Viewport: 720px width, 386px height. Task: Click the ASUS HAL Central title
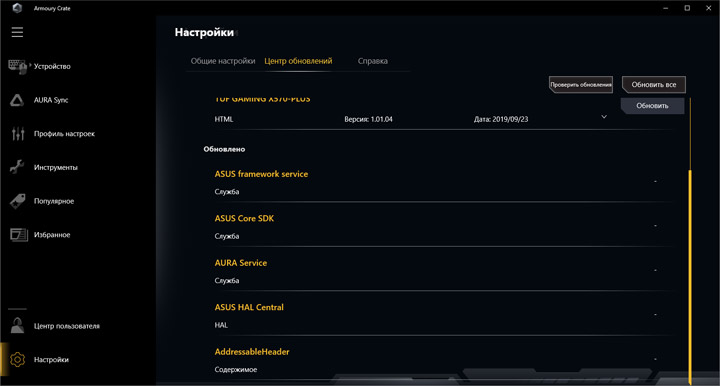(x=249, y=308)
